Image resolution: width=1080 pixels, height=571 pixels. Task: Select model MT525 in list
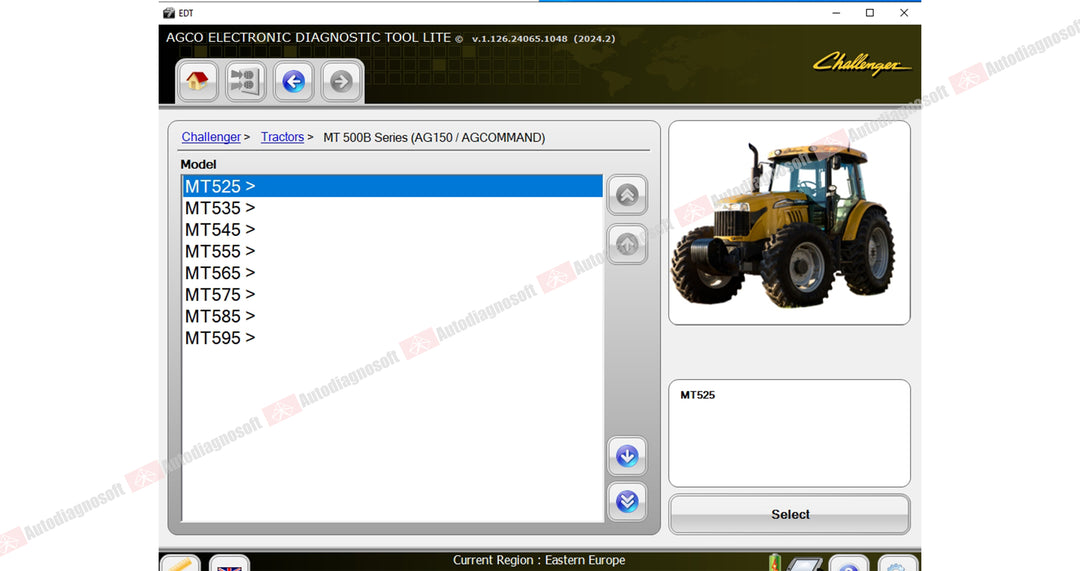pyautogui.click(x=393, y=186)
